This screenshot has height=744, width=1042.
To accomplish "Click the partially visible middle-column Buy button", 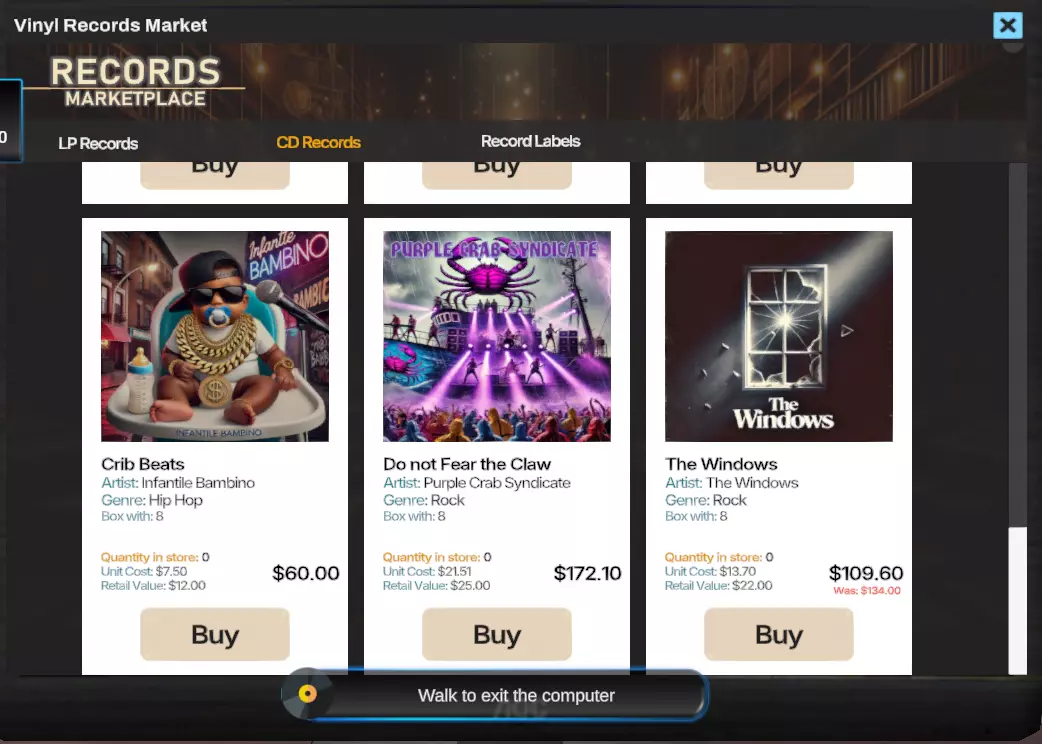I will [x=496, y=175].
